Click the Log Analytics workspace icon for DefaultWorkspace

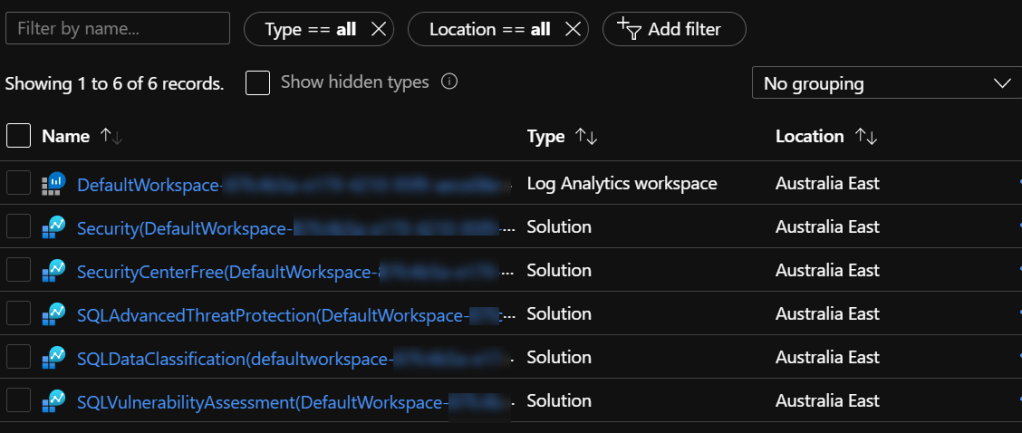pyautogui.click(x=53, y=184)
